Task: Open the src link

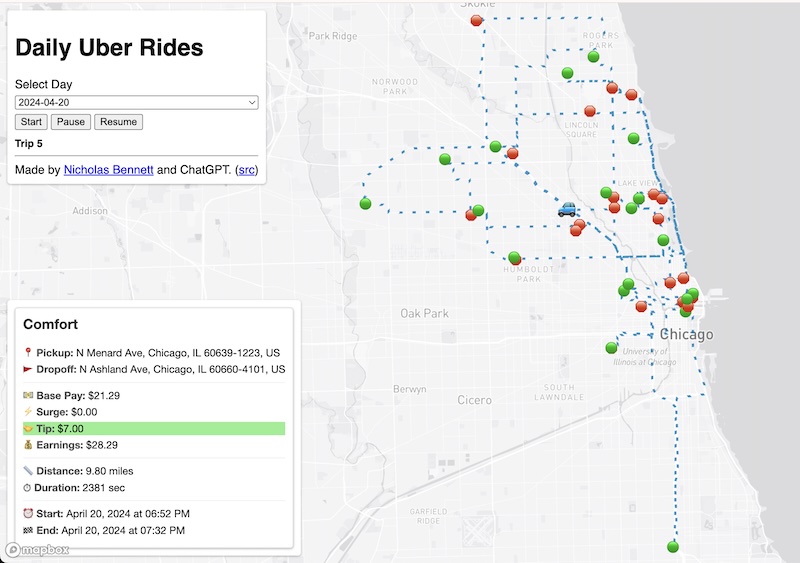Action: point(246,169)
